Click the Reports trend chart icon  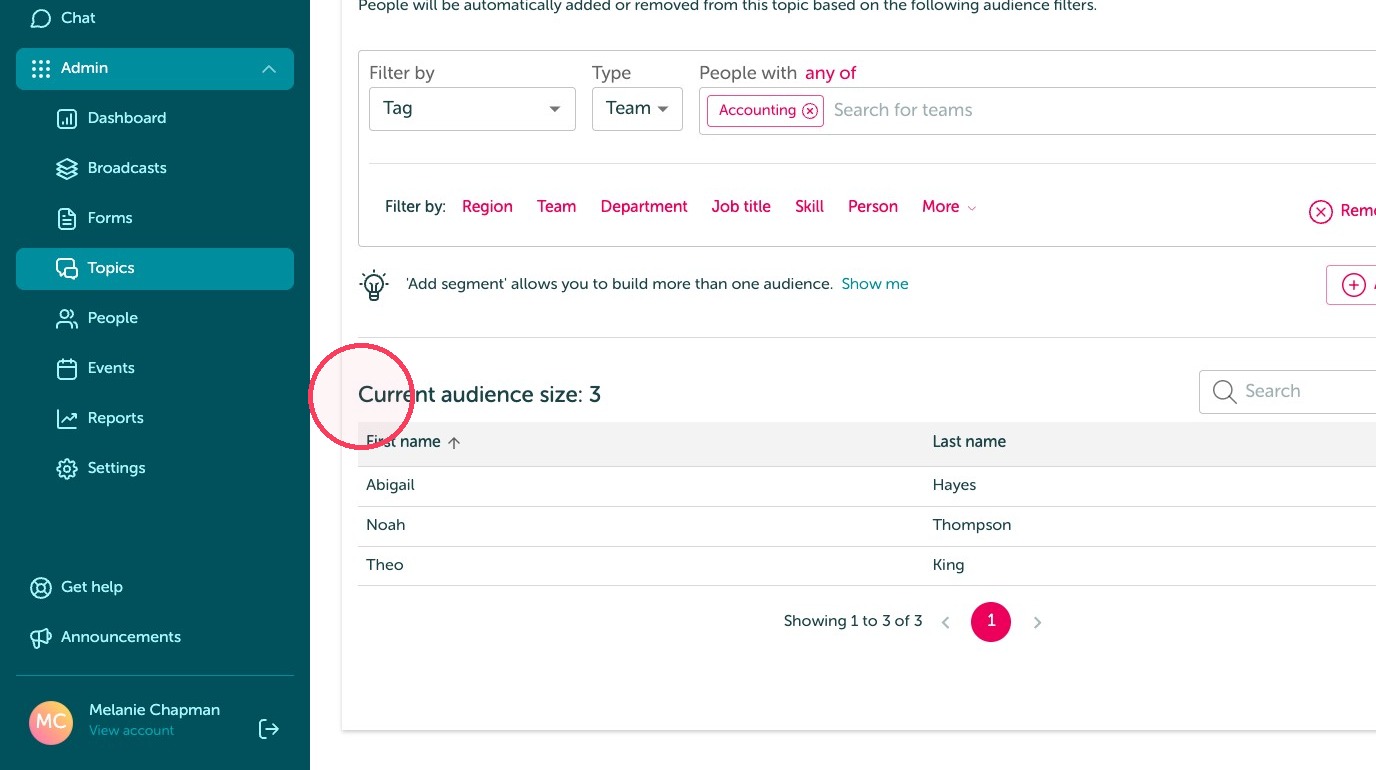pyautogui.click(x=67, y=418)
